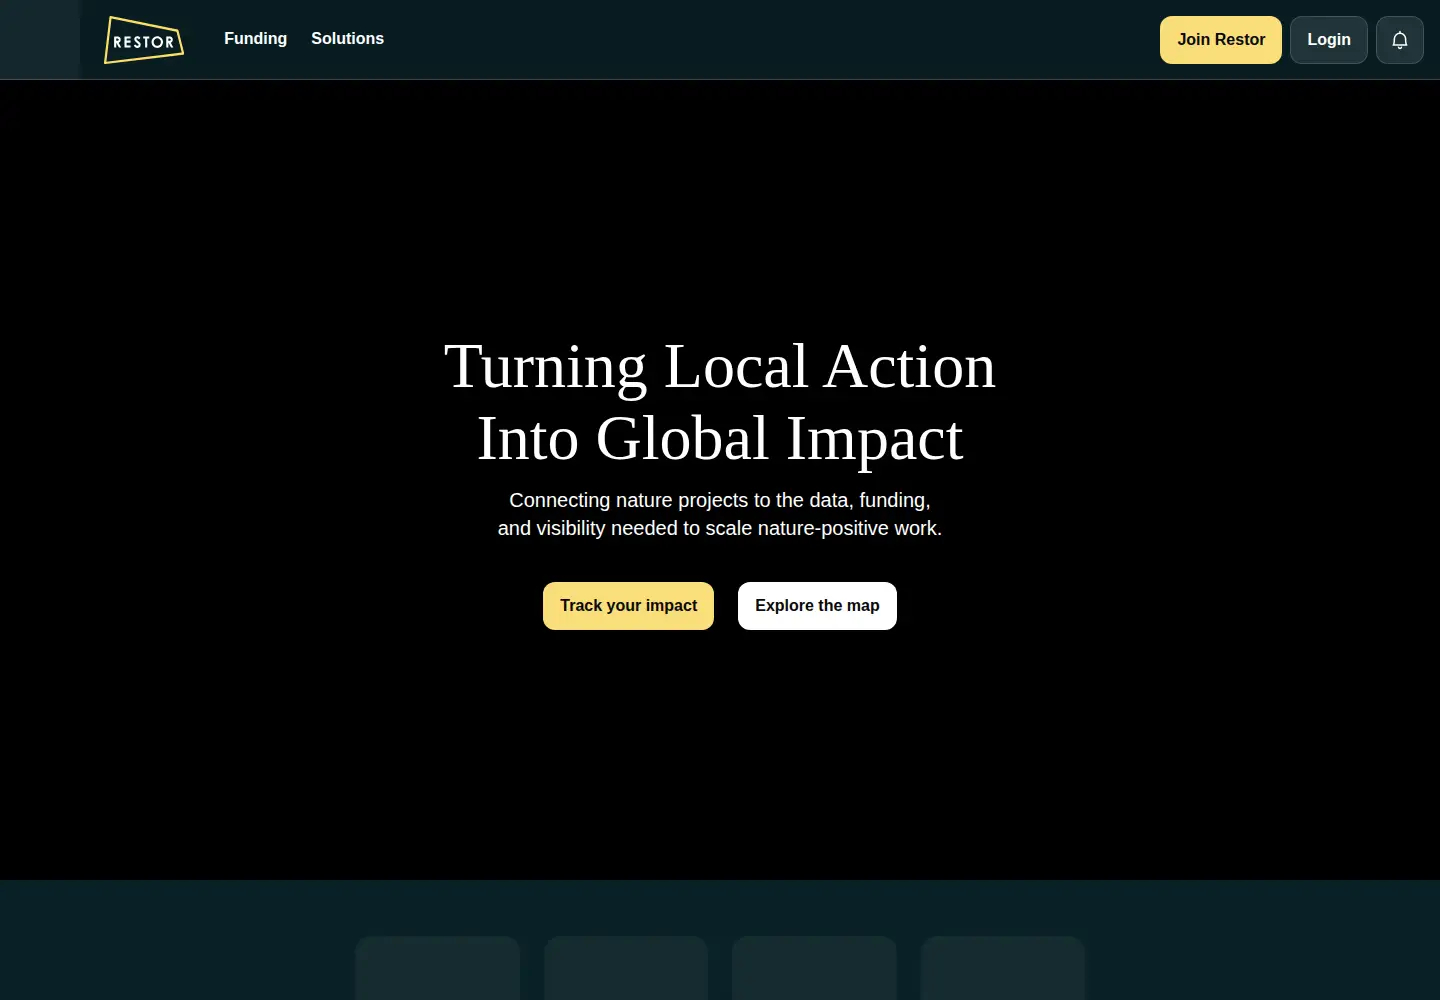
Task: Open the Solutions menu
Action: [347, 39]
